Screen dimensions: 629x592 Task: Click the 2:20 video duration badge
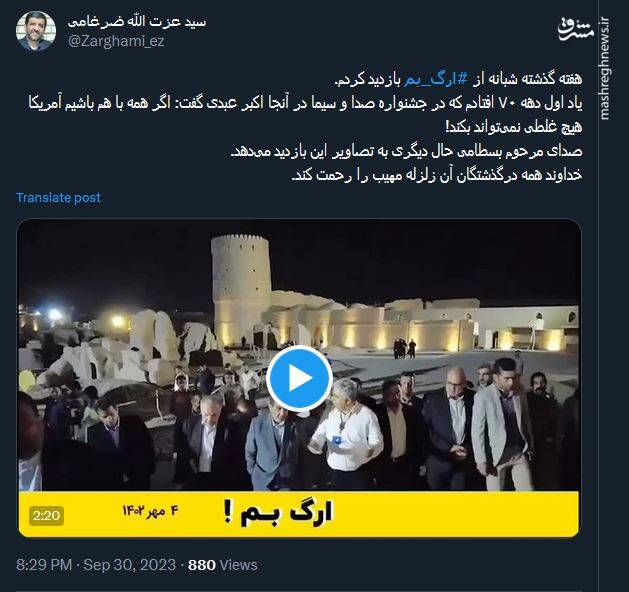point(46,515)
